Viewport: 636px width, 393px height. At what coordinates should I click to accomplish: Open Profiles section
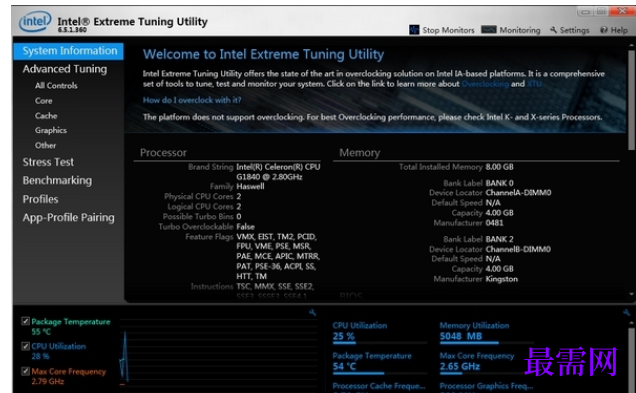coord(41,199)
